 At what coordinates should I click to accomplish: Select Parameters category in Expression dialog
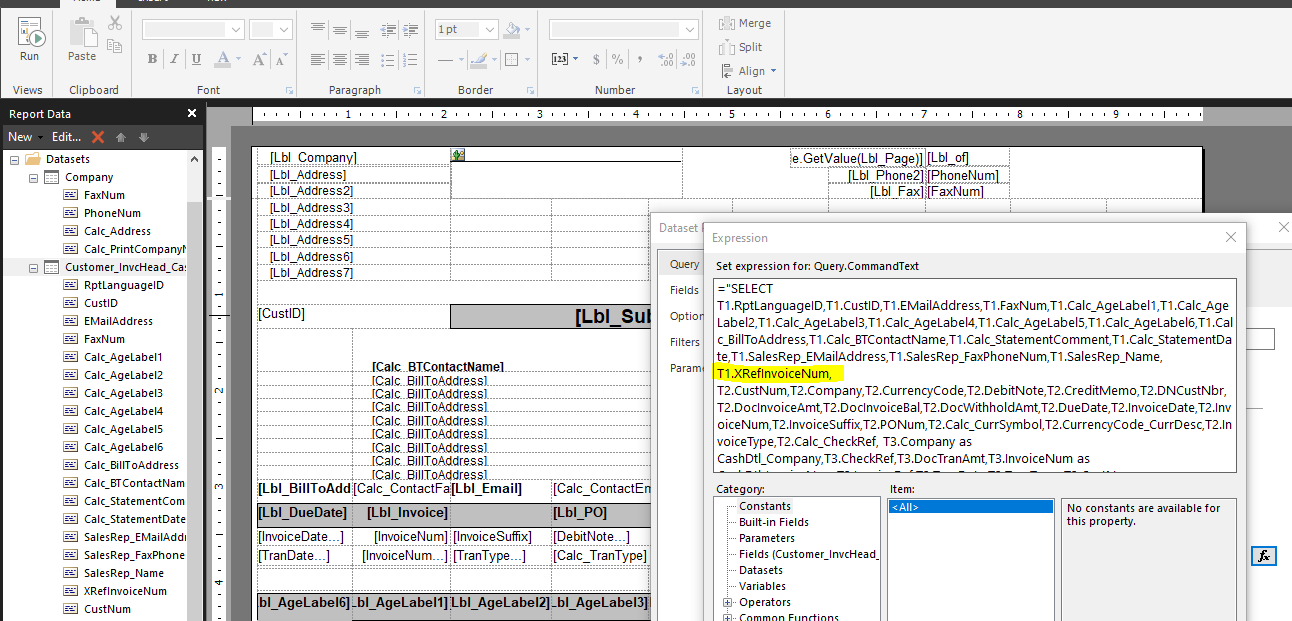click(x=769, y=538)
